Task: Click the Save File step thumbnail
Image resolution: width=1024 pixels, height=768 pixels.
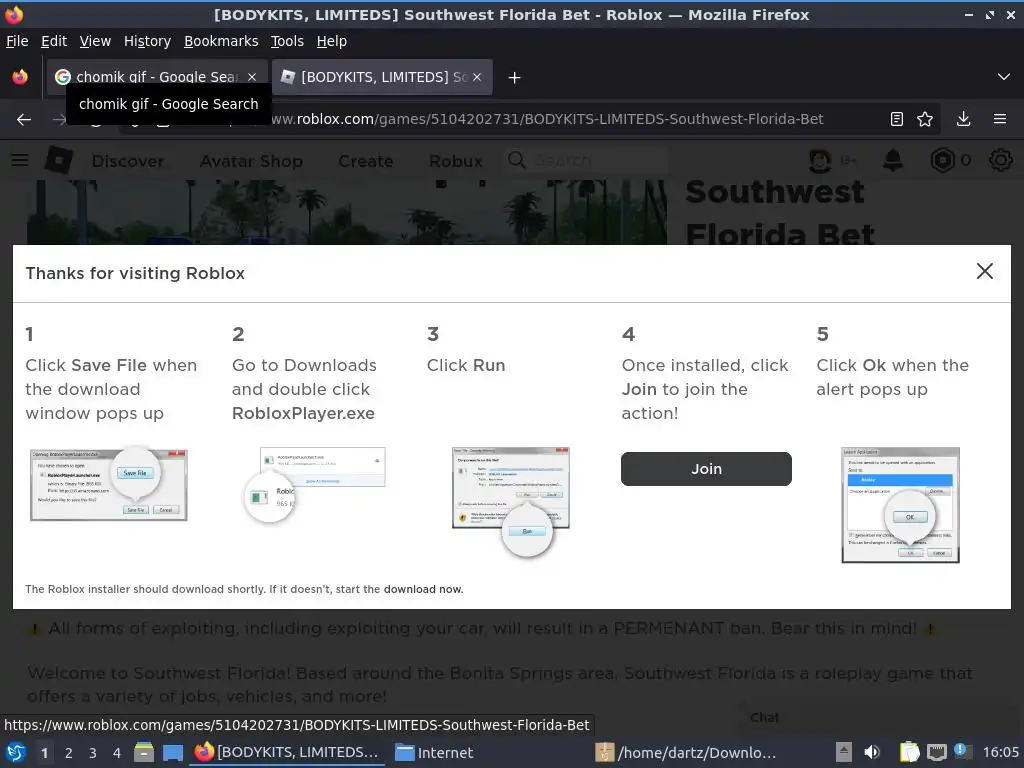Action: (109, 484)
